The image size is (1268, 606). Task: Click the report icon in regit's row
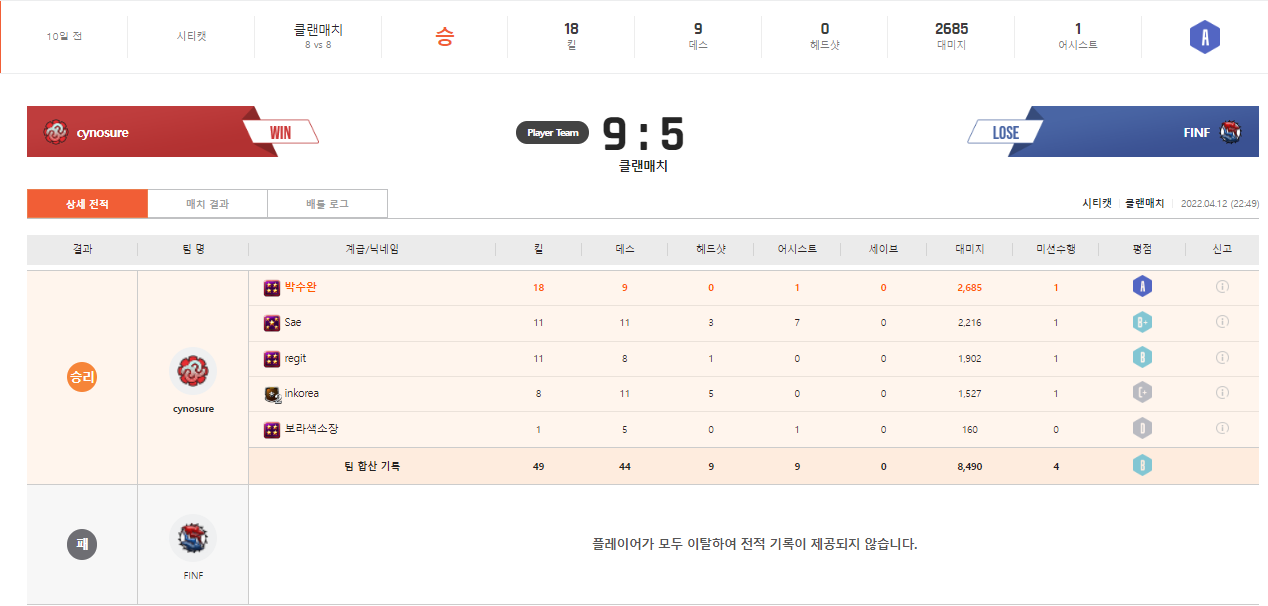[x=1222, y=358]
